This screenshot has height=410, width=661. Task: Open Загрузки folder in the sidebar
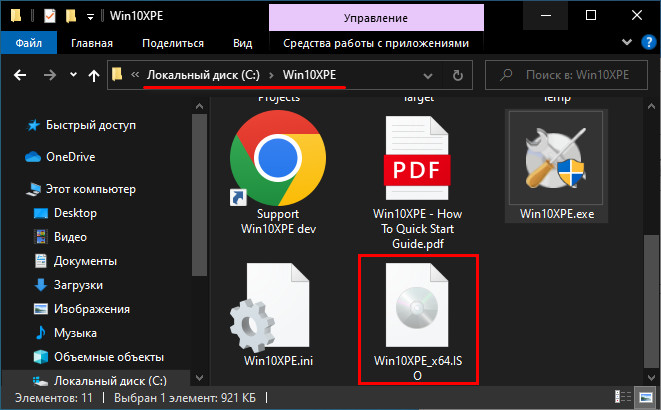tap(79, 285)
